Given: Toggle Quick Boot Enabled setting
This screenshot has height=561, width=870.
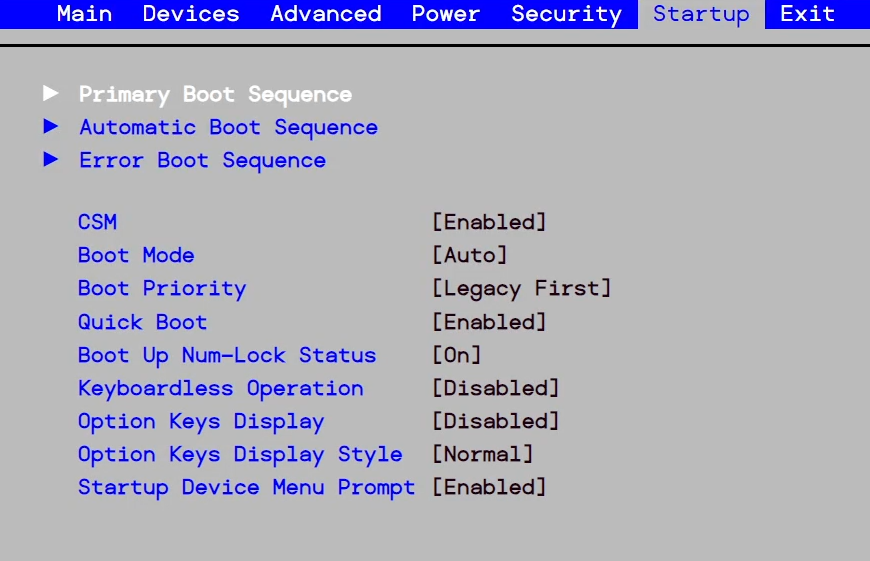Looking at the screenshot, I should pos(489,322).
